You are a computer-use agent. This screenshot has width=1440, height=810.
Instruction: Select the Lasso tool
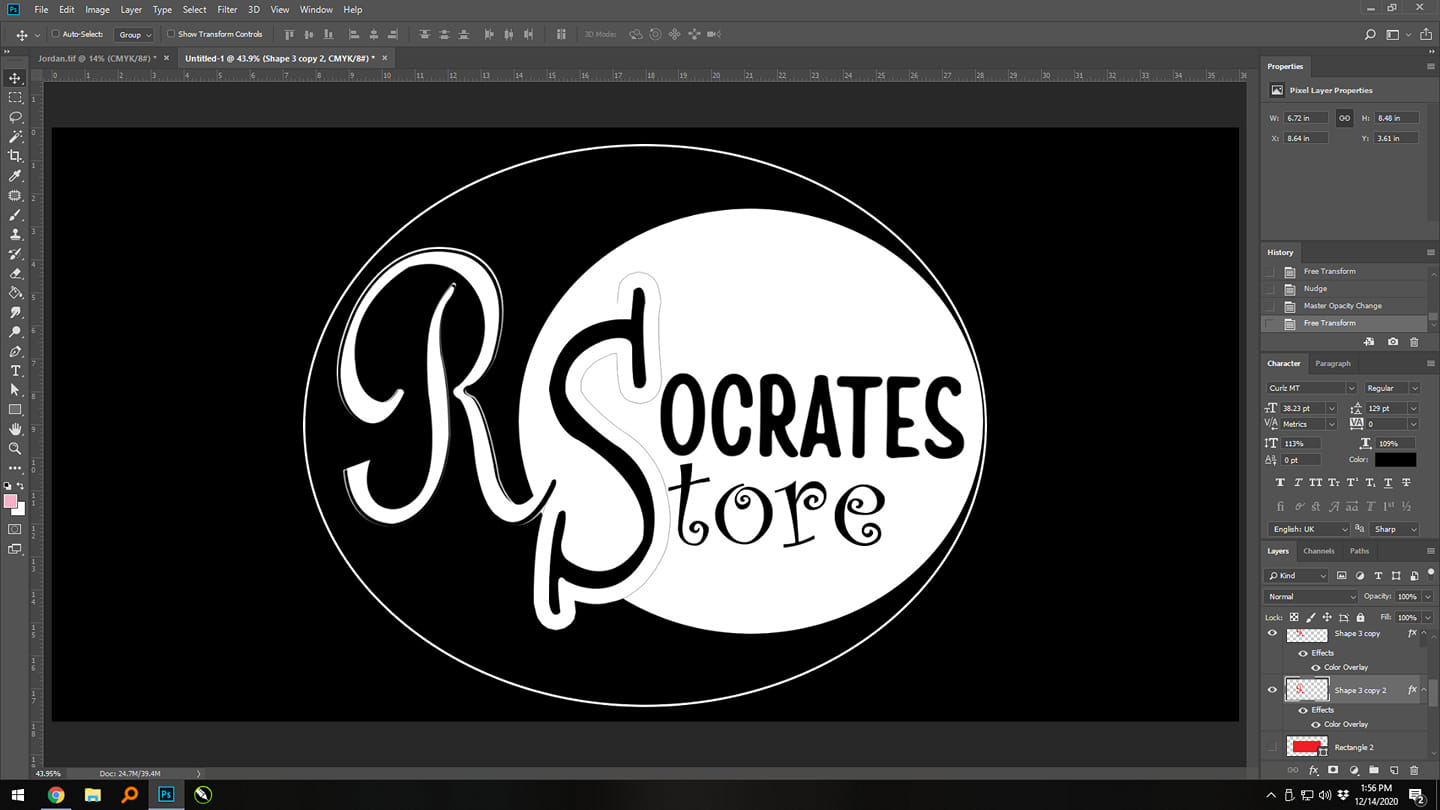click(15, 117)
